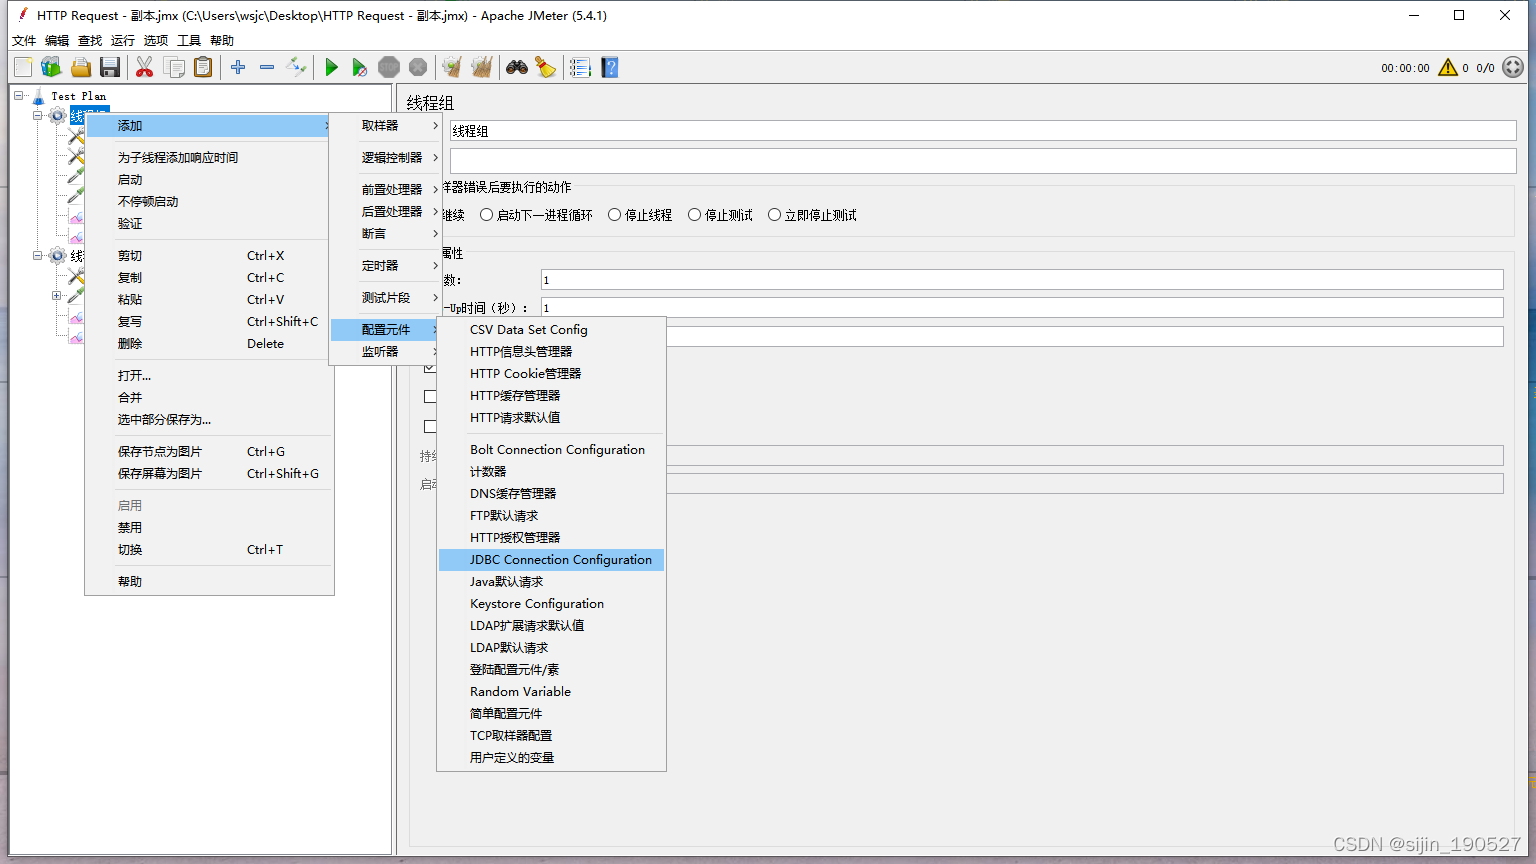Open the 后置处理器 submenu
This screenshot has height=864, width=1536.
(386, 211)
